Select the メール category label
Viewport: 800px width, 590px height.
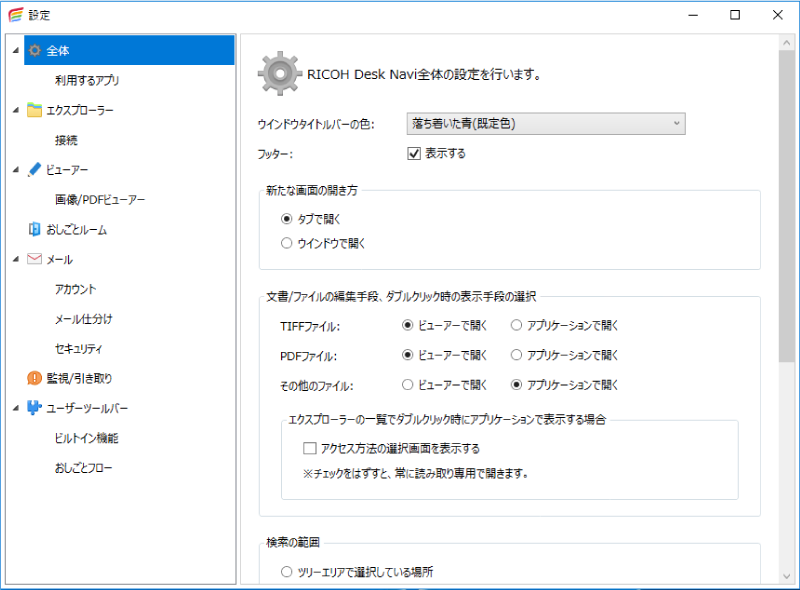click(x=60, y=259)
